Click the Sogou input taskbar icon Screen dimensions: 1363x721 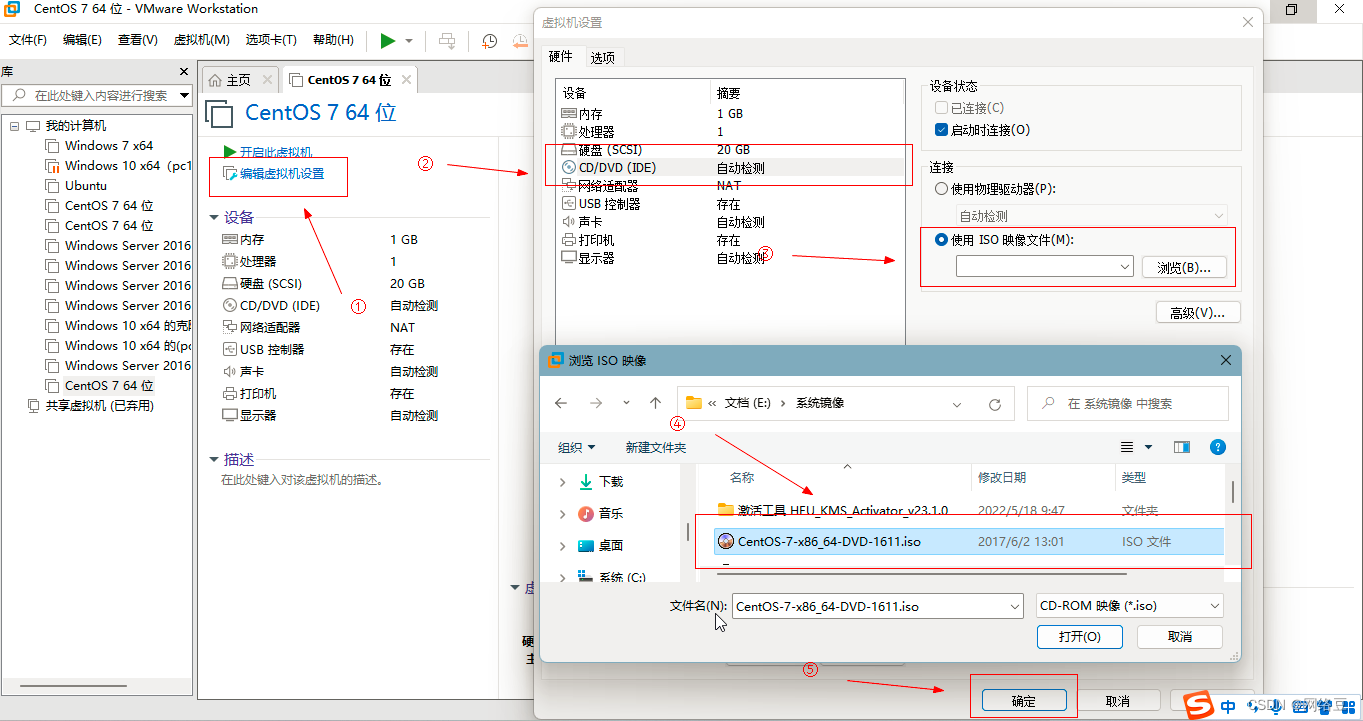click(x=1197, y=705)
